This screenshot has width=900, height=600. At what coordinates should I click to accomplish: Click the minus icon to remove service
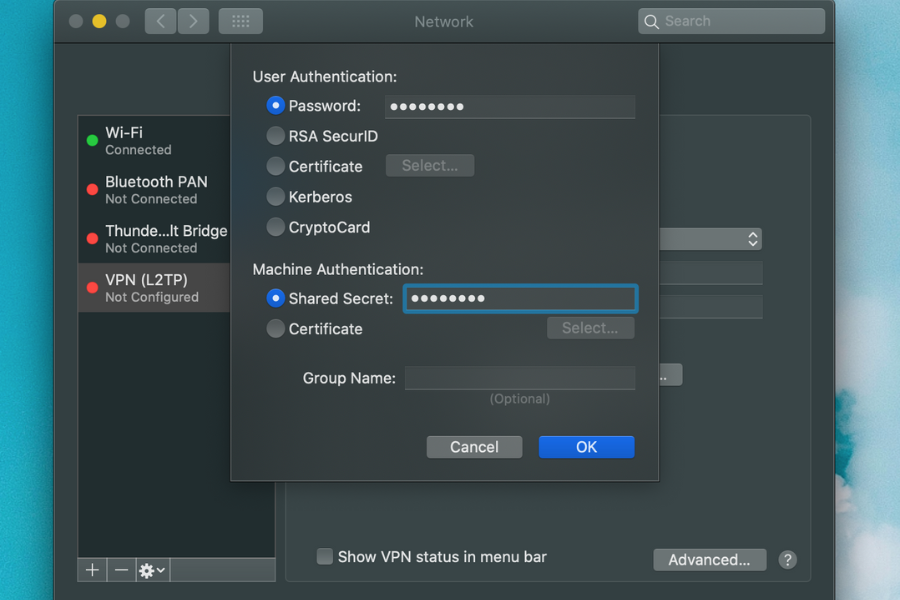121,570
